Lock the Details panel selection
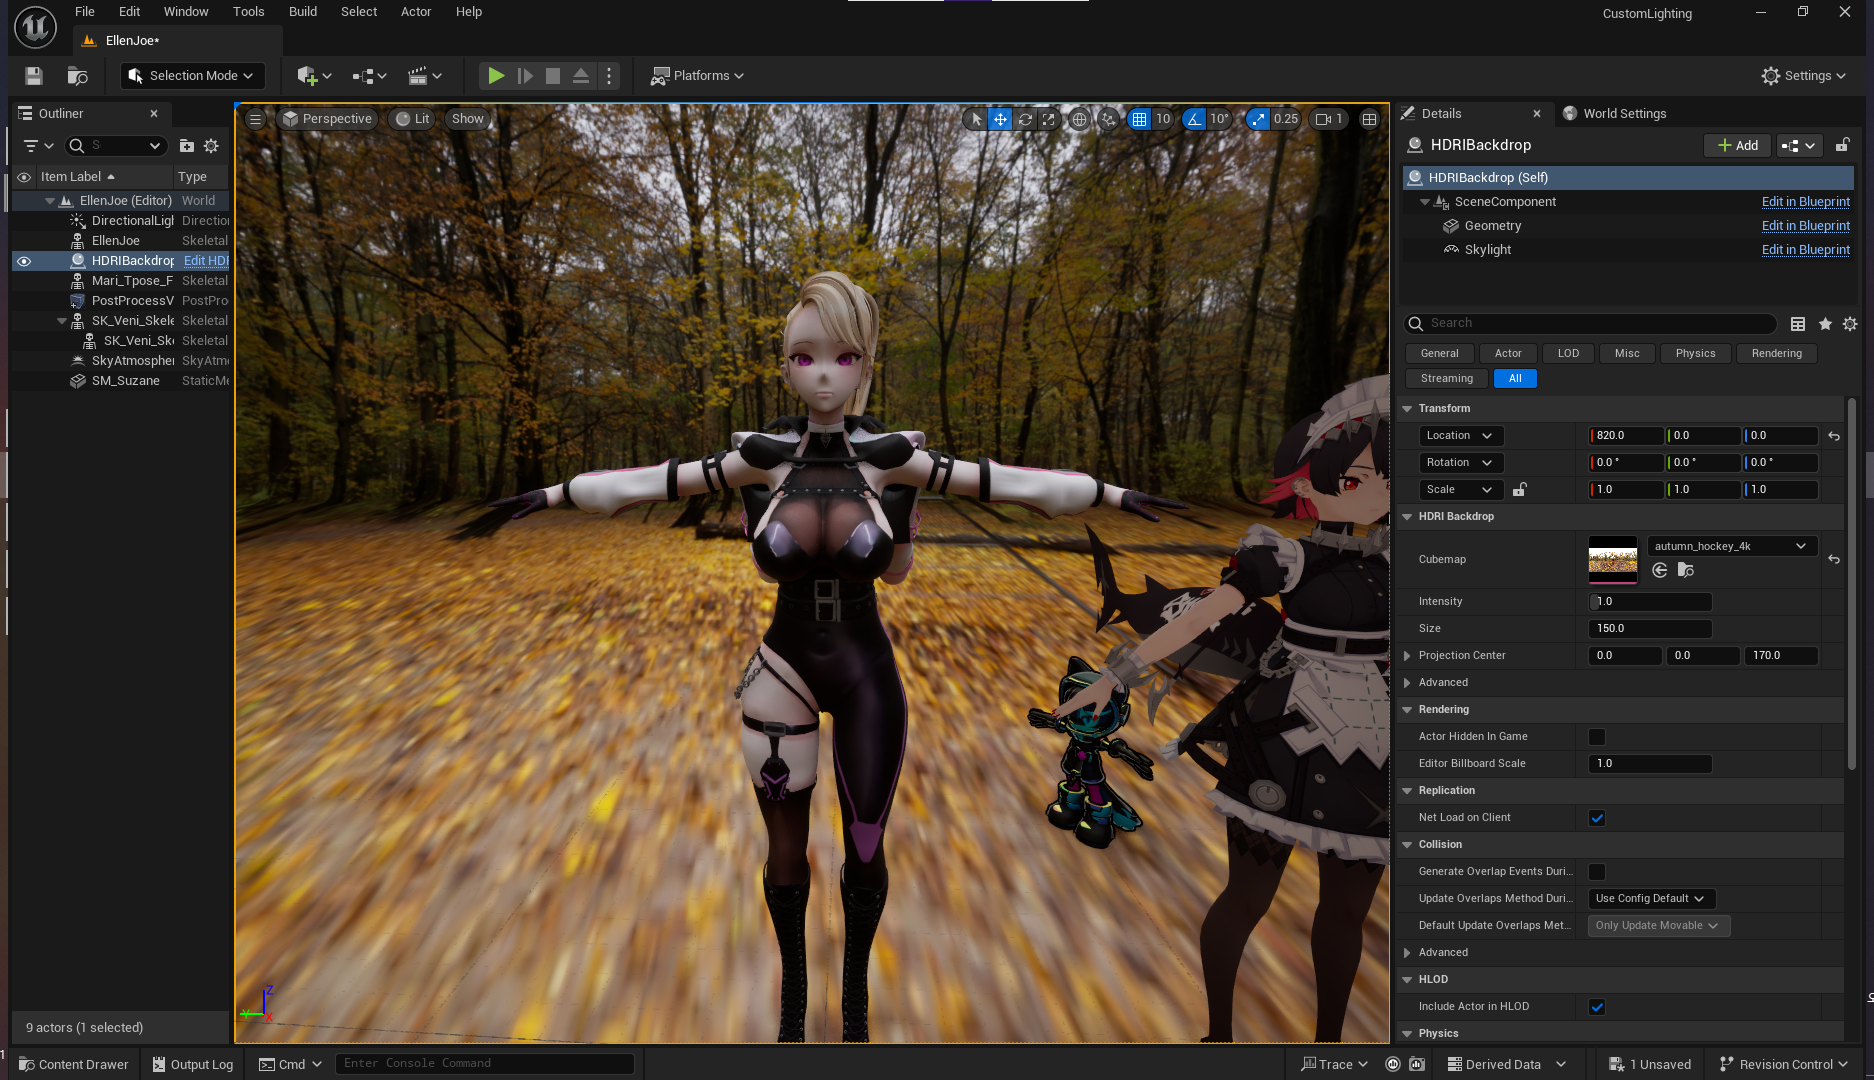This screenshot has width=1874, height=1080. [x=1842, y=145]
